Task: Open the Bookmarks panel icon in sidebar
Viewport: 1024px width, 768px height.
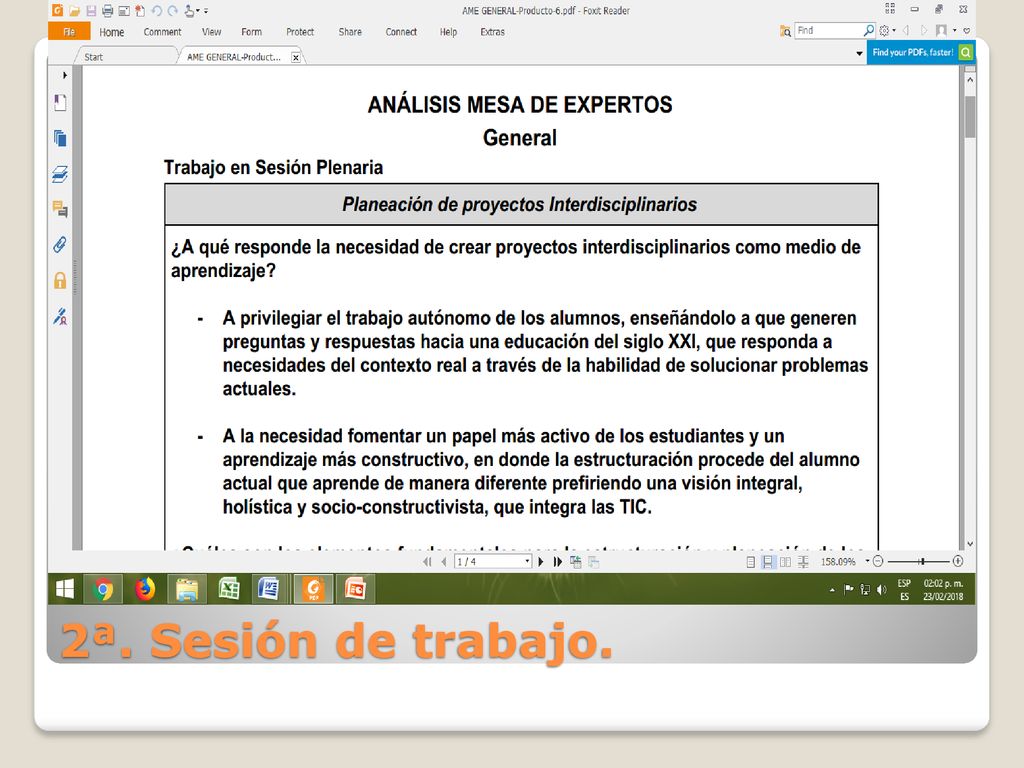Action: click(x=60, y=103)
